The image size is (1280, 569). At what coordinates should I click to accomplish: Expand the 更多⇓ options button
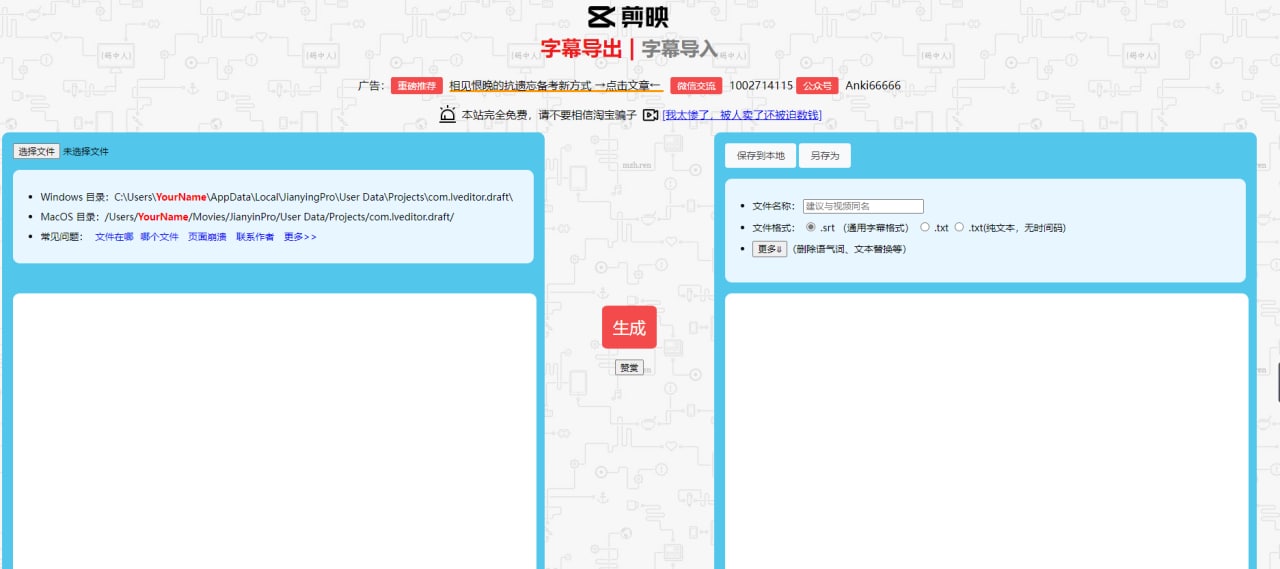click(x=770, y=249)
